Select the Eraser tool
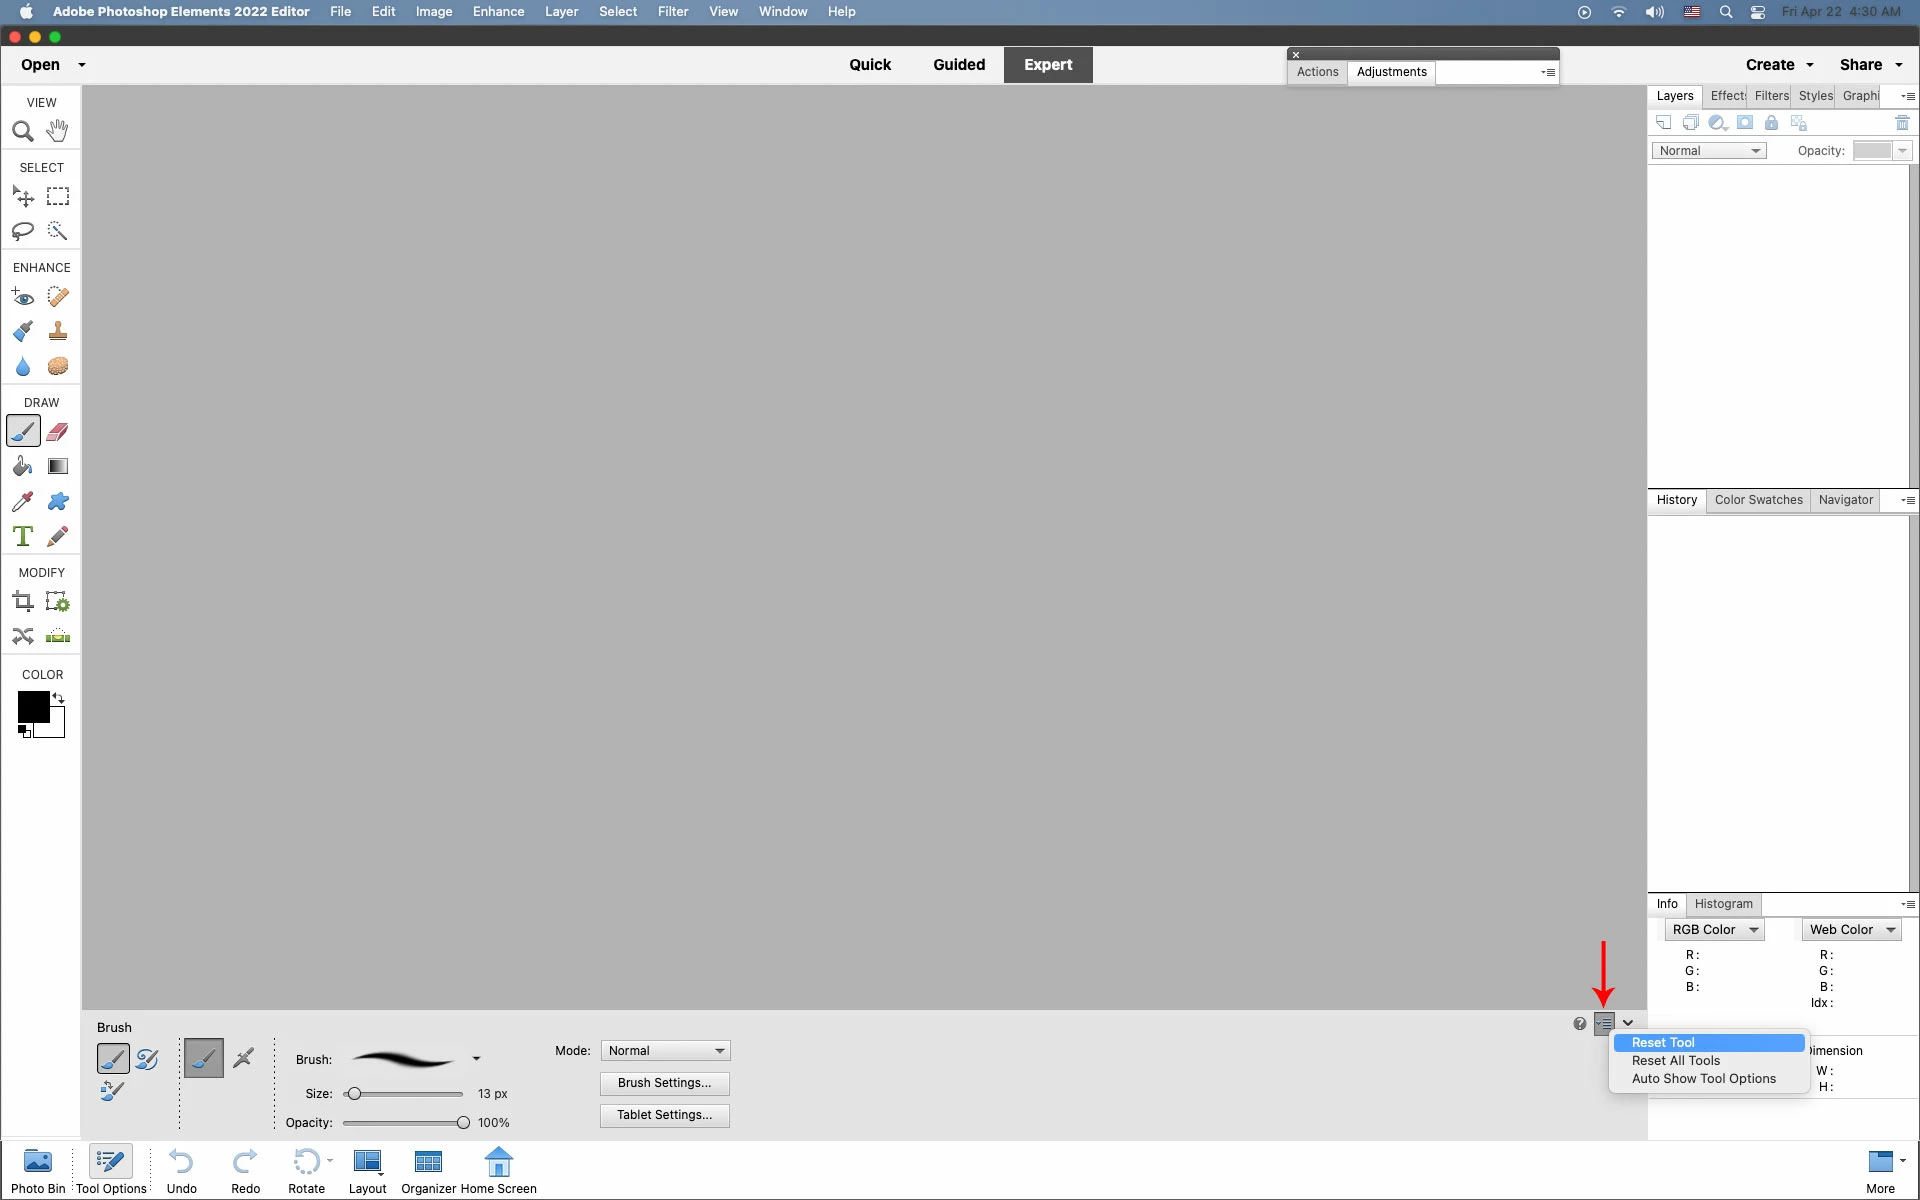Screen dimensions: 1920x1200 click(58, 432)
